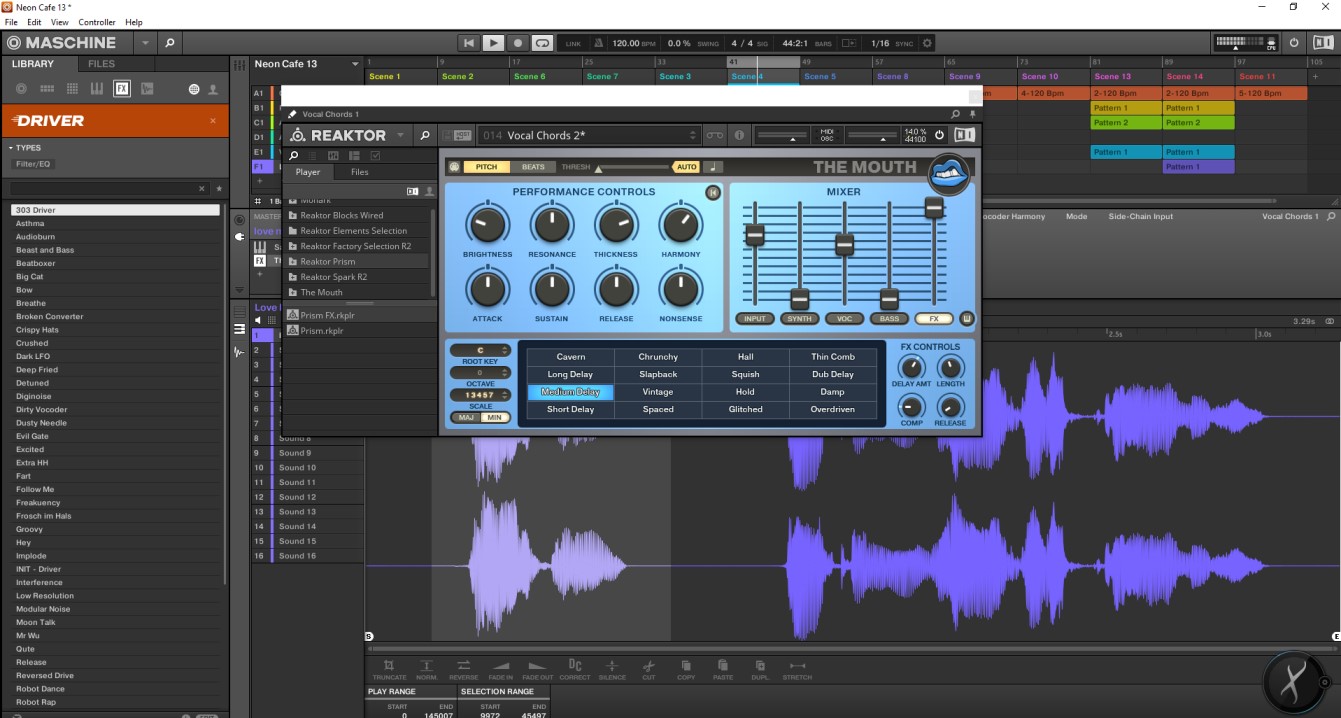Open Neon Cafe 13 project dropdown
The height and width of the screenshot is (718, 1341).
pyautogui.click(x=355, y=64)
